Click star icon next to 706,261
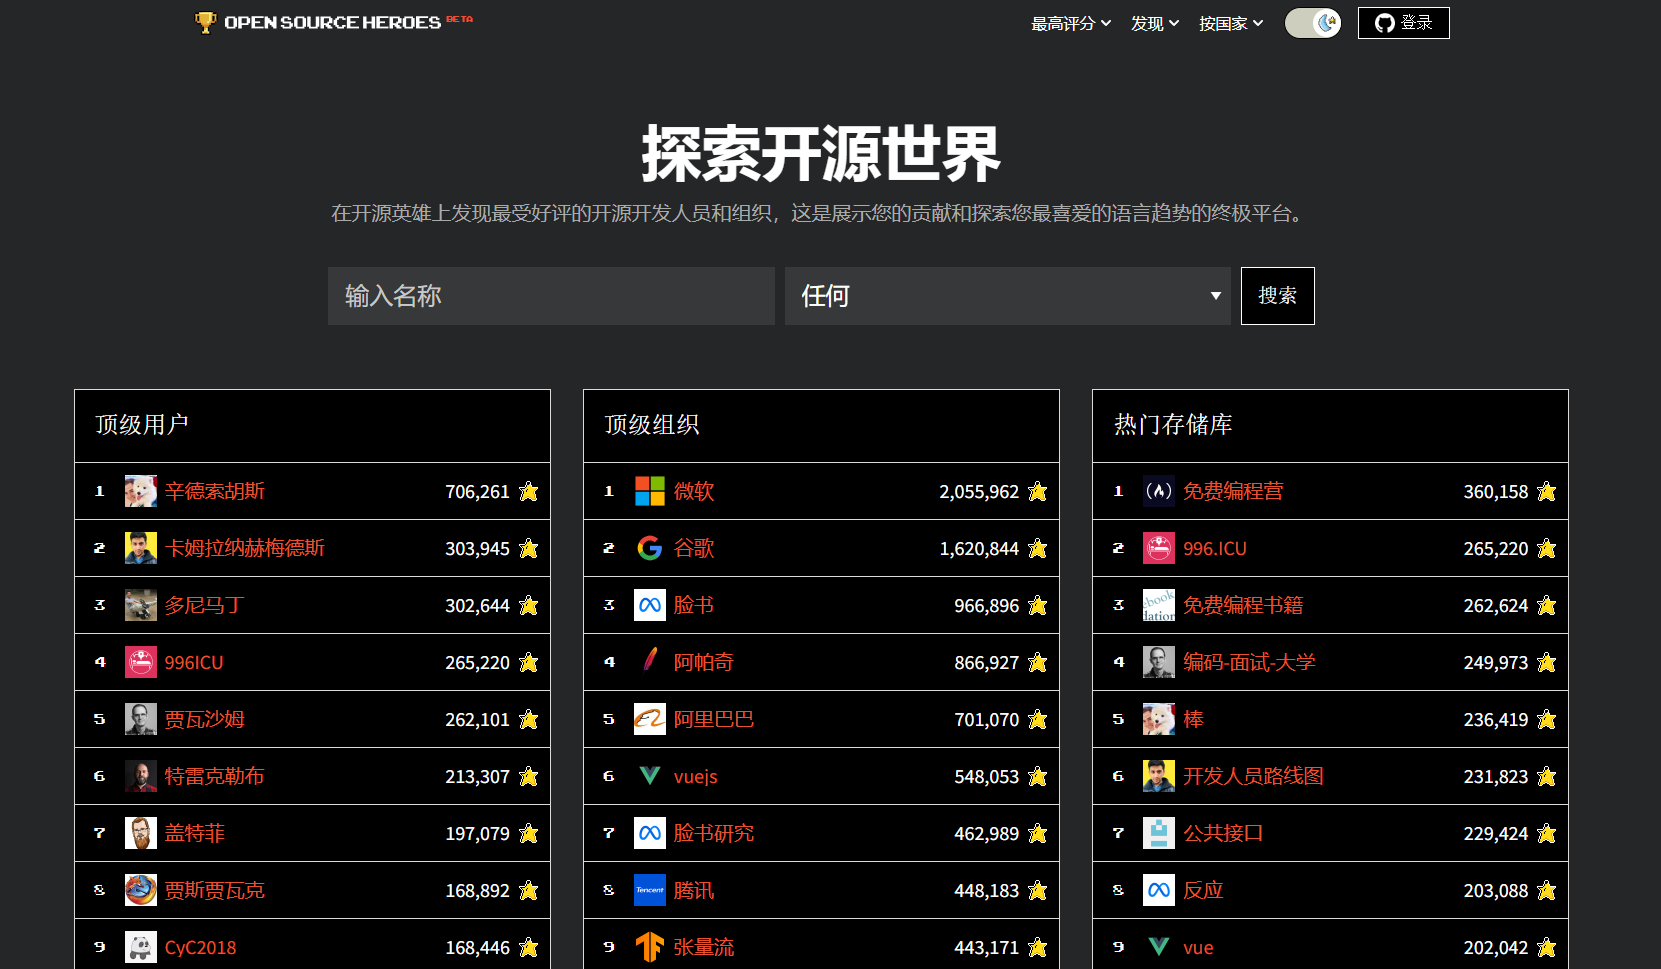Screen dimensions: 1661x969 pos(529,491)
